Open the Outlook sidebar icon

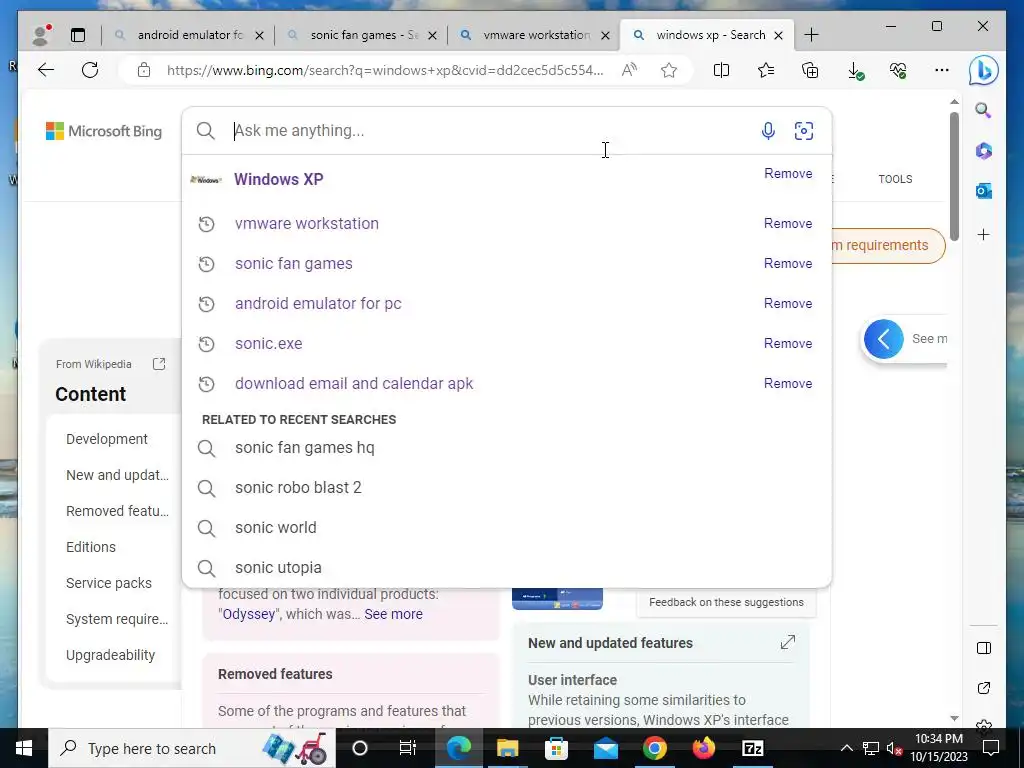984,191
